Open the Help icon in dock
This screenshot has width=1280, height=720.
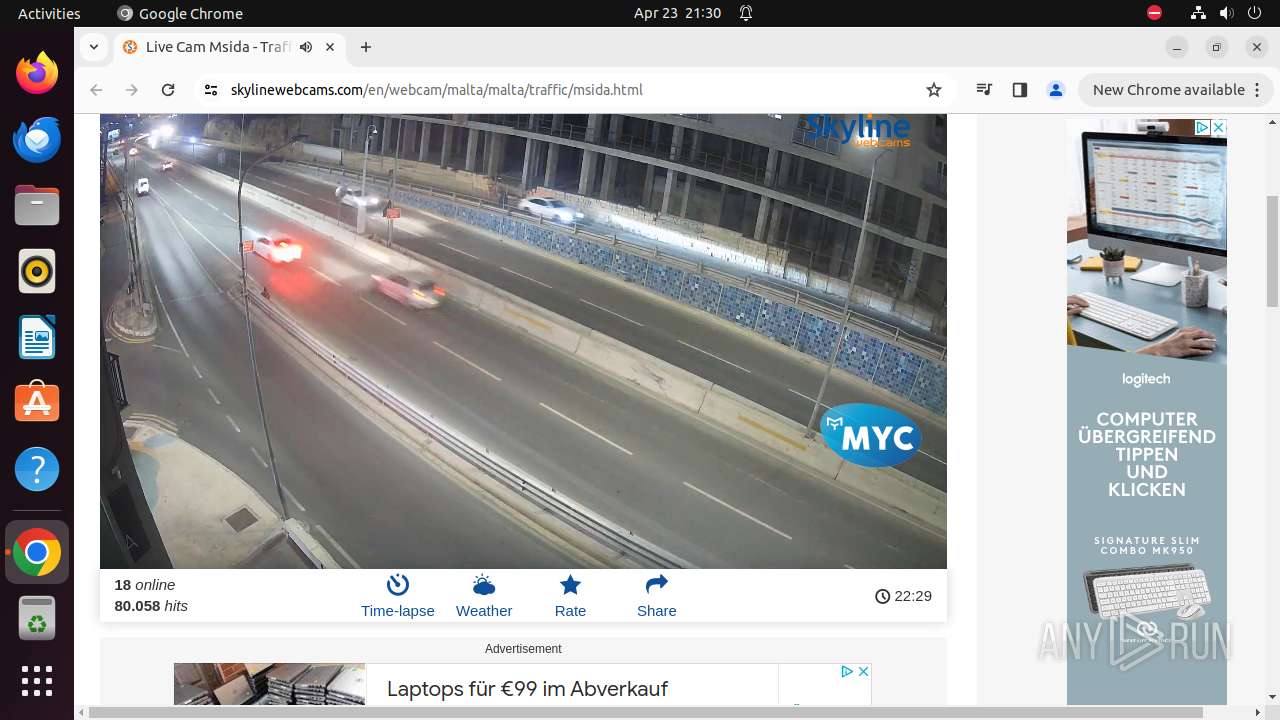tap(37, 470)
